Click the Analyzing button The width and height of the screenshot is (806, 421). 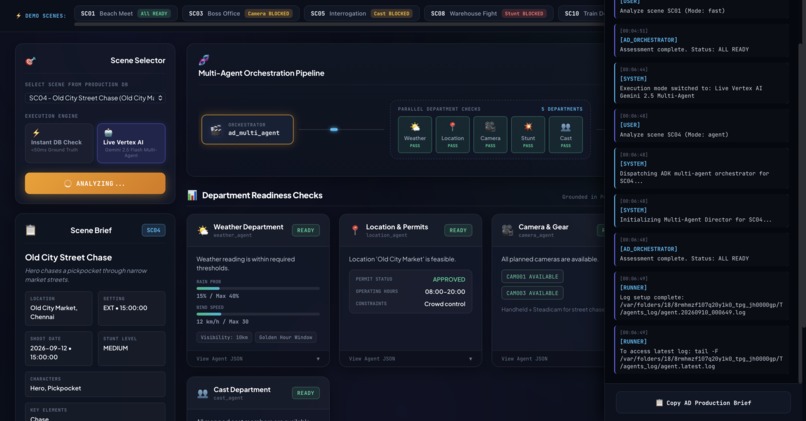[95, 184]
